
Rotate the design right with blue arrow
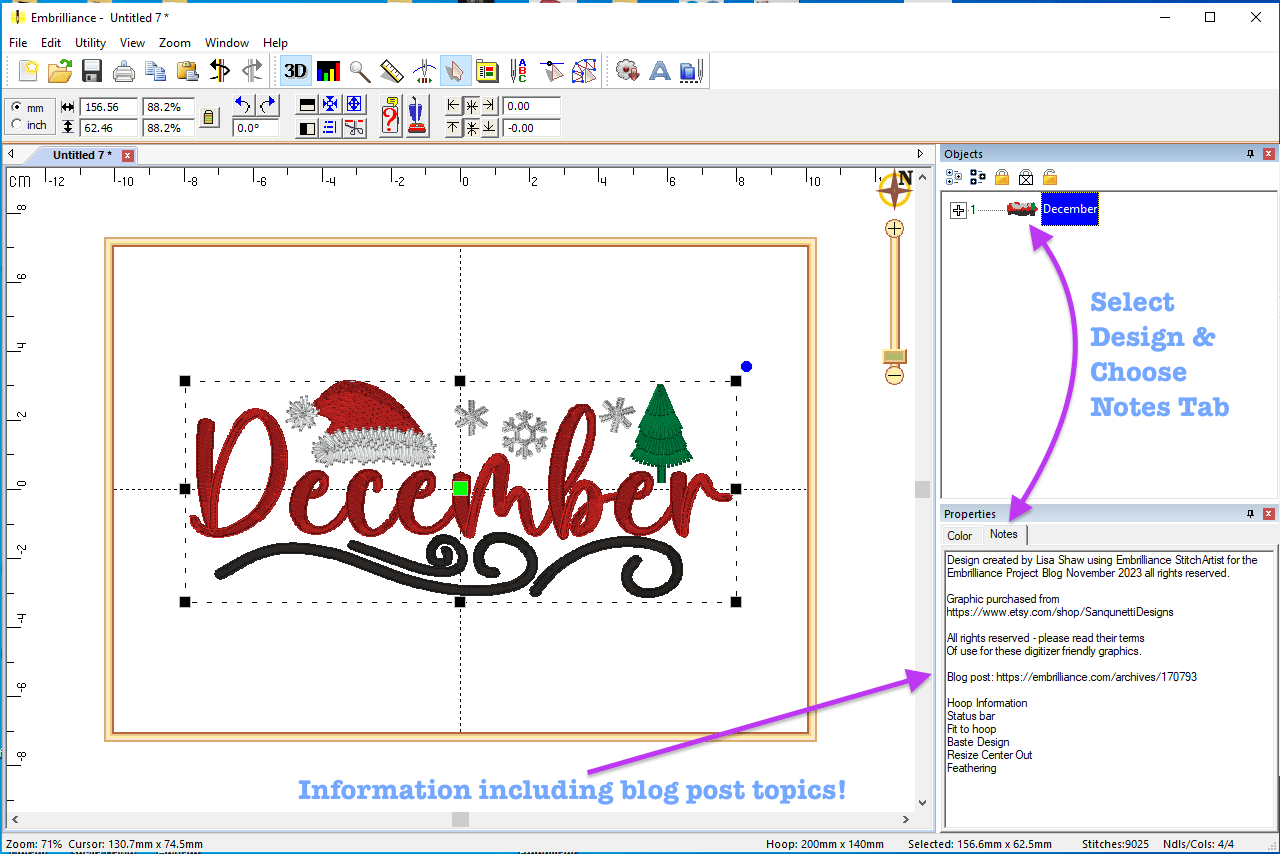click(267, 104)
